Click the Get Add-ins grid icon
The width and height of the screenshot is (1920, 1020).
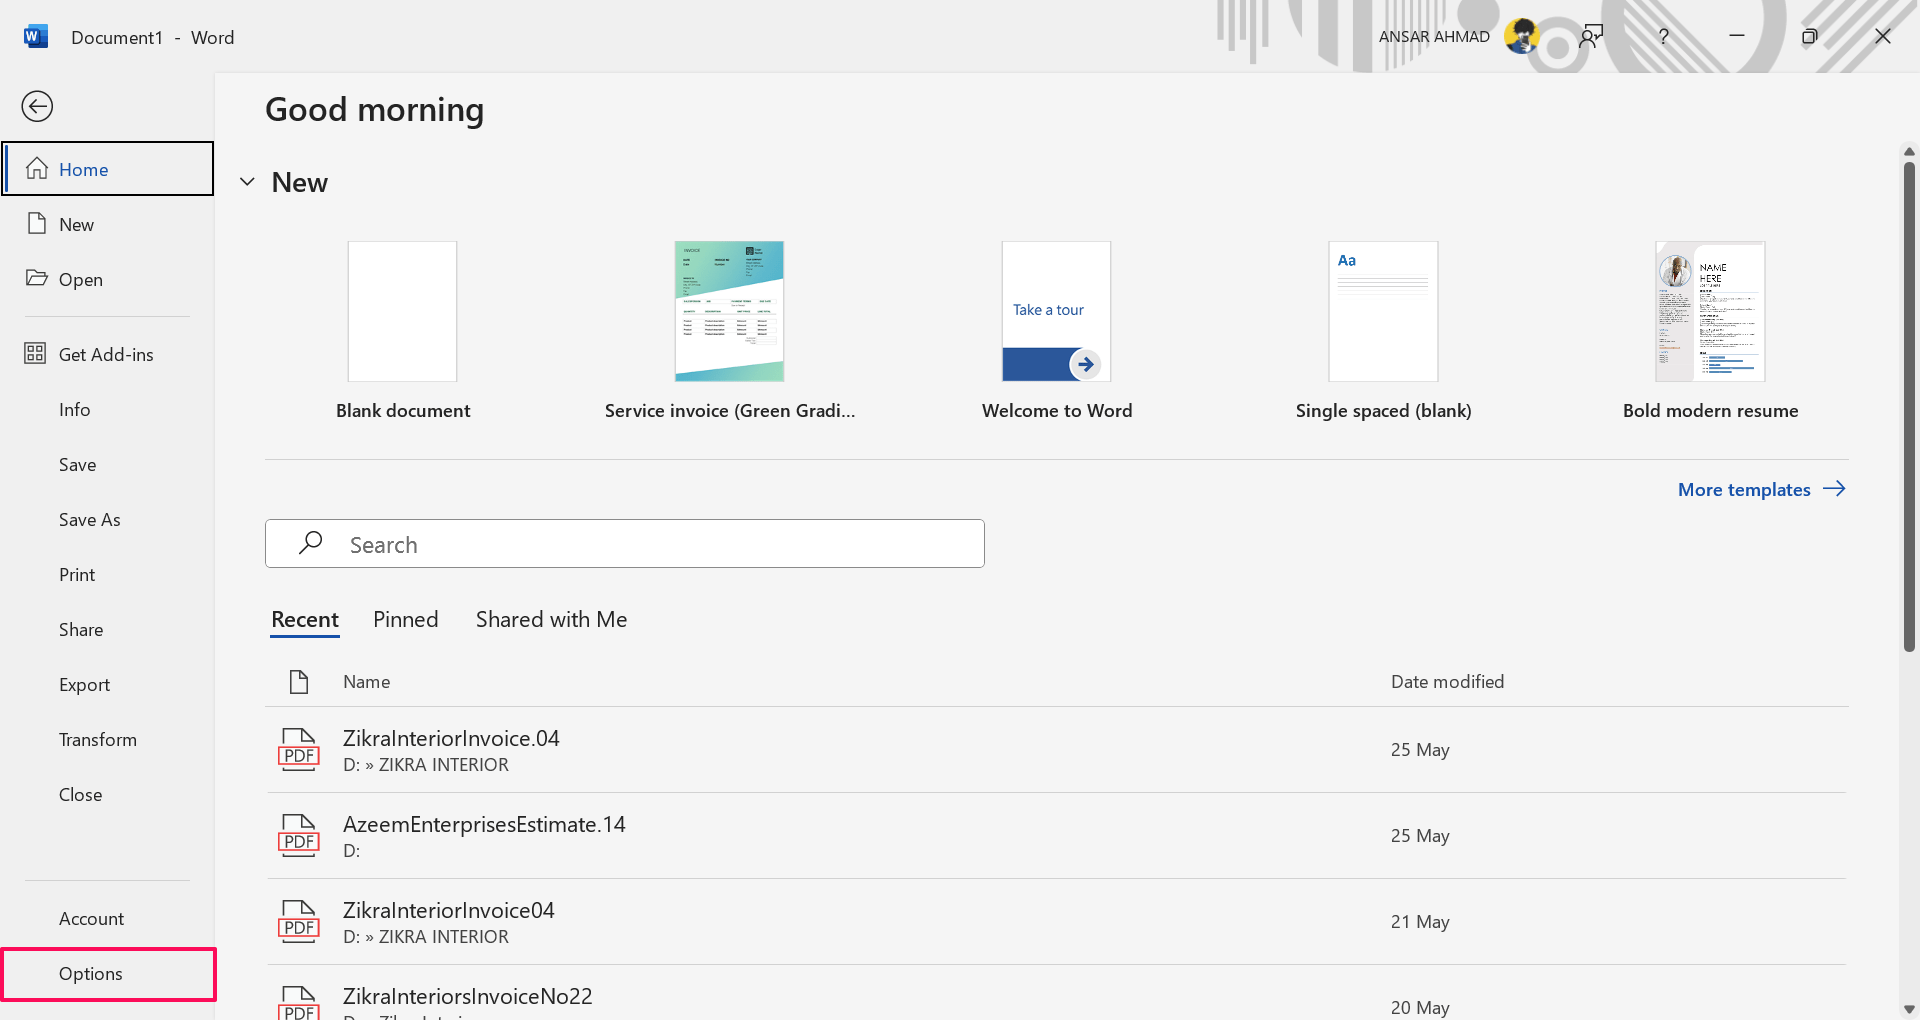[35, 353]
